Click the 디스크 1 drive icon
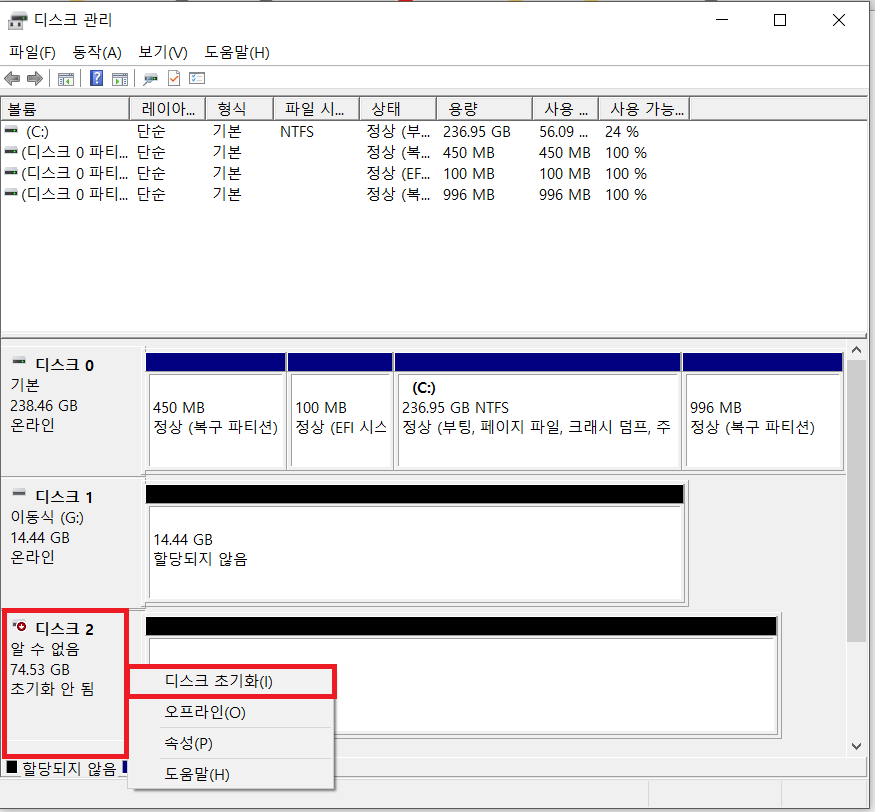 click(x=19, y=493)
